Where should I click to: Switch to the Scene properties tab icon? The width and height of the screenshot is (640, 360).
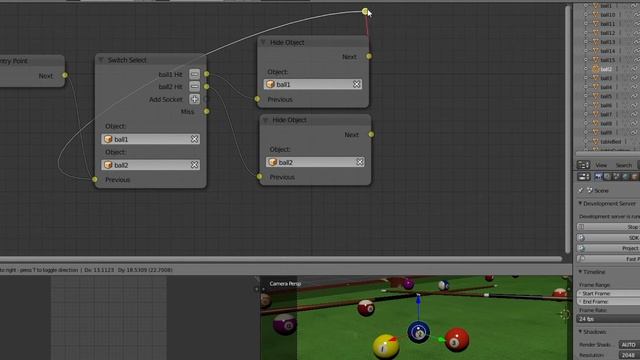(x=616, y=176)
